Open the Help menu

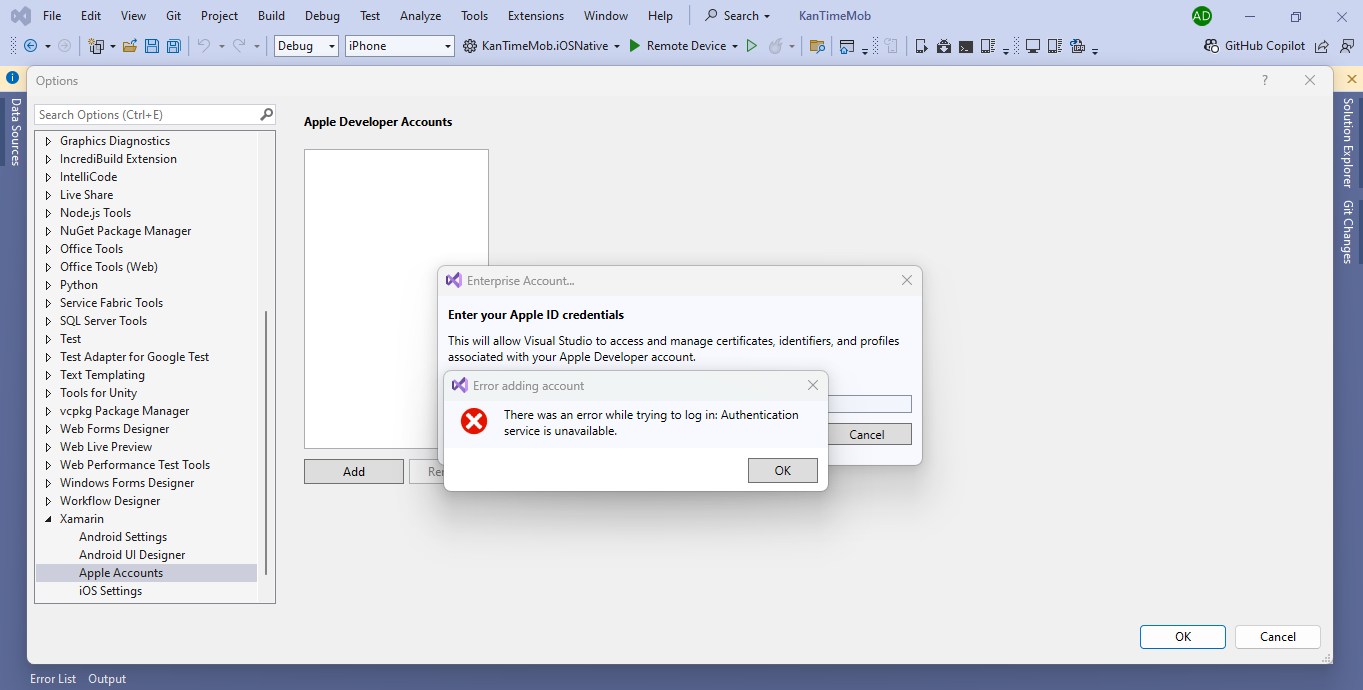tap(660, 16)
